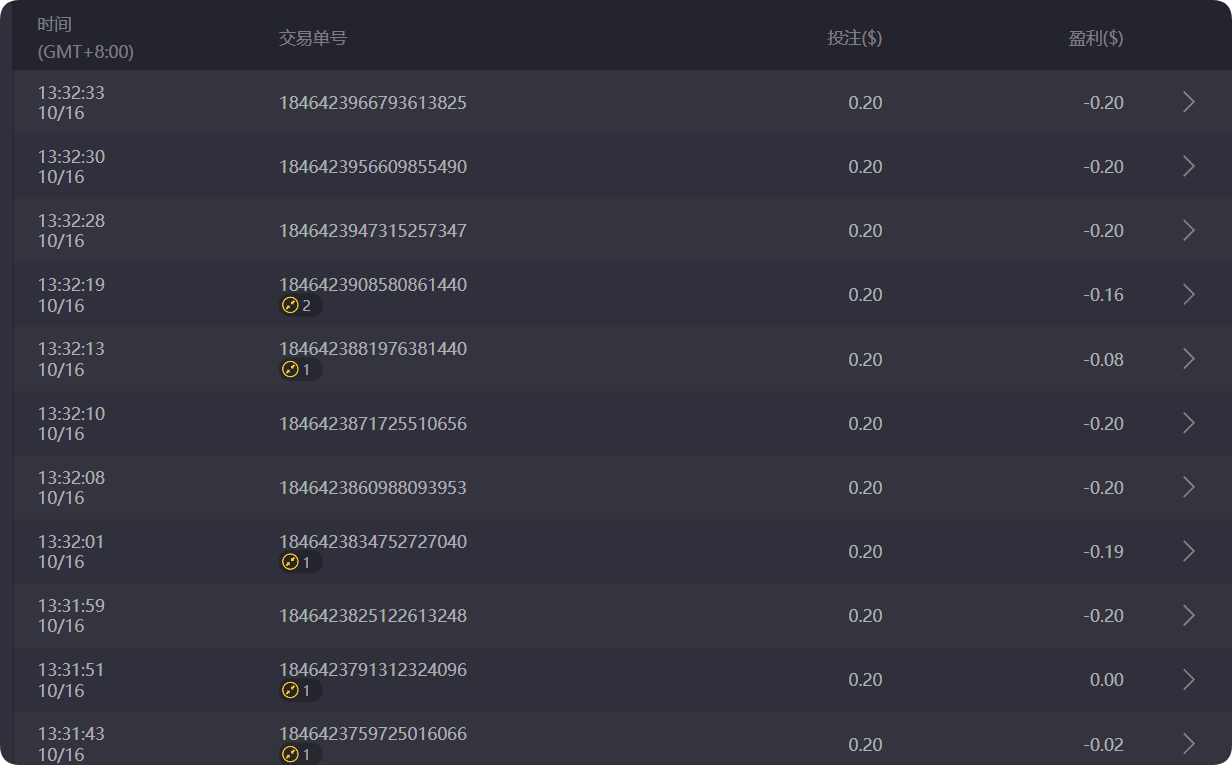Click order number 1846423871725510656
This screenshot has width=1232, height=765.
(372, 423)
